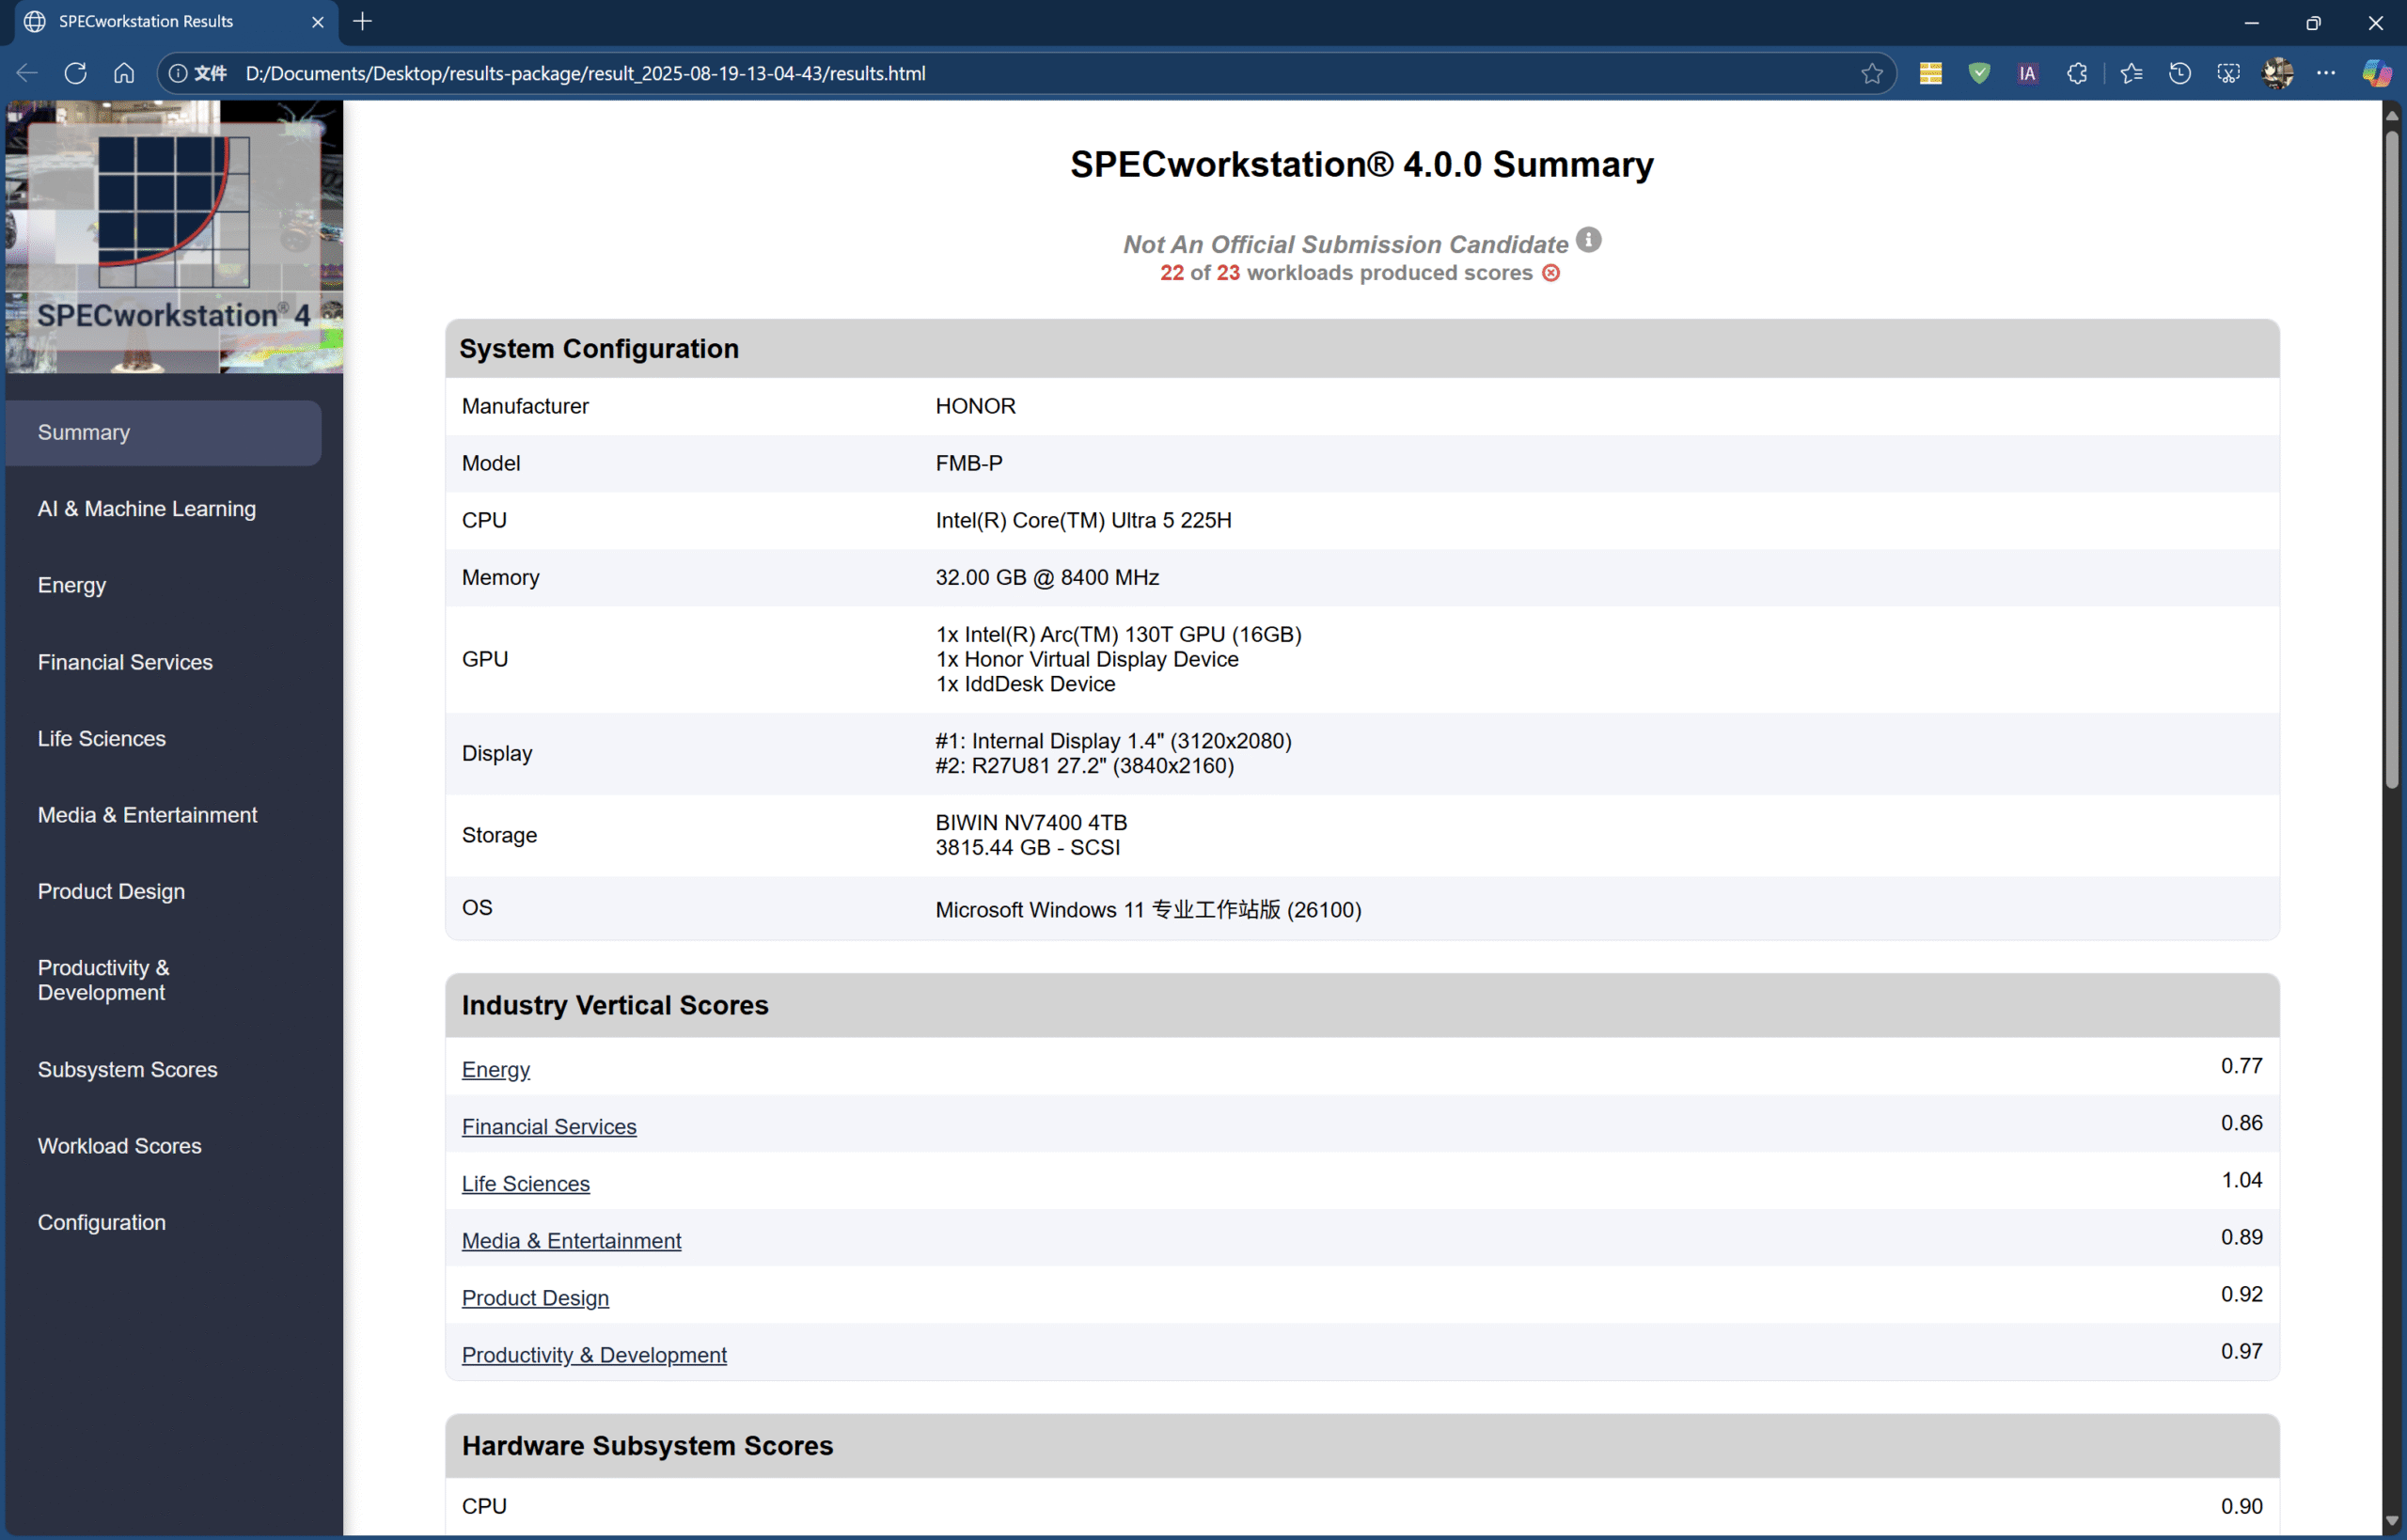The width and height of the screenshot is (2407, 1540).
Task: Open a new browser tab
Action: (x=363, y=21)
